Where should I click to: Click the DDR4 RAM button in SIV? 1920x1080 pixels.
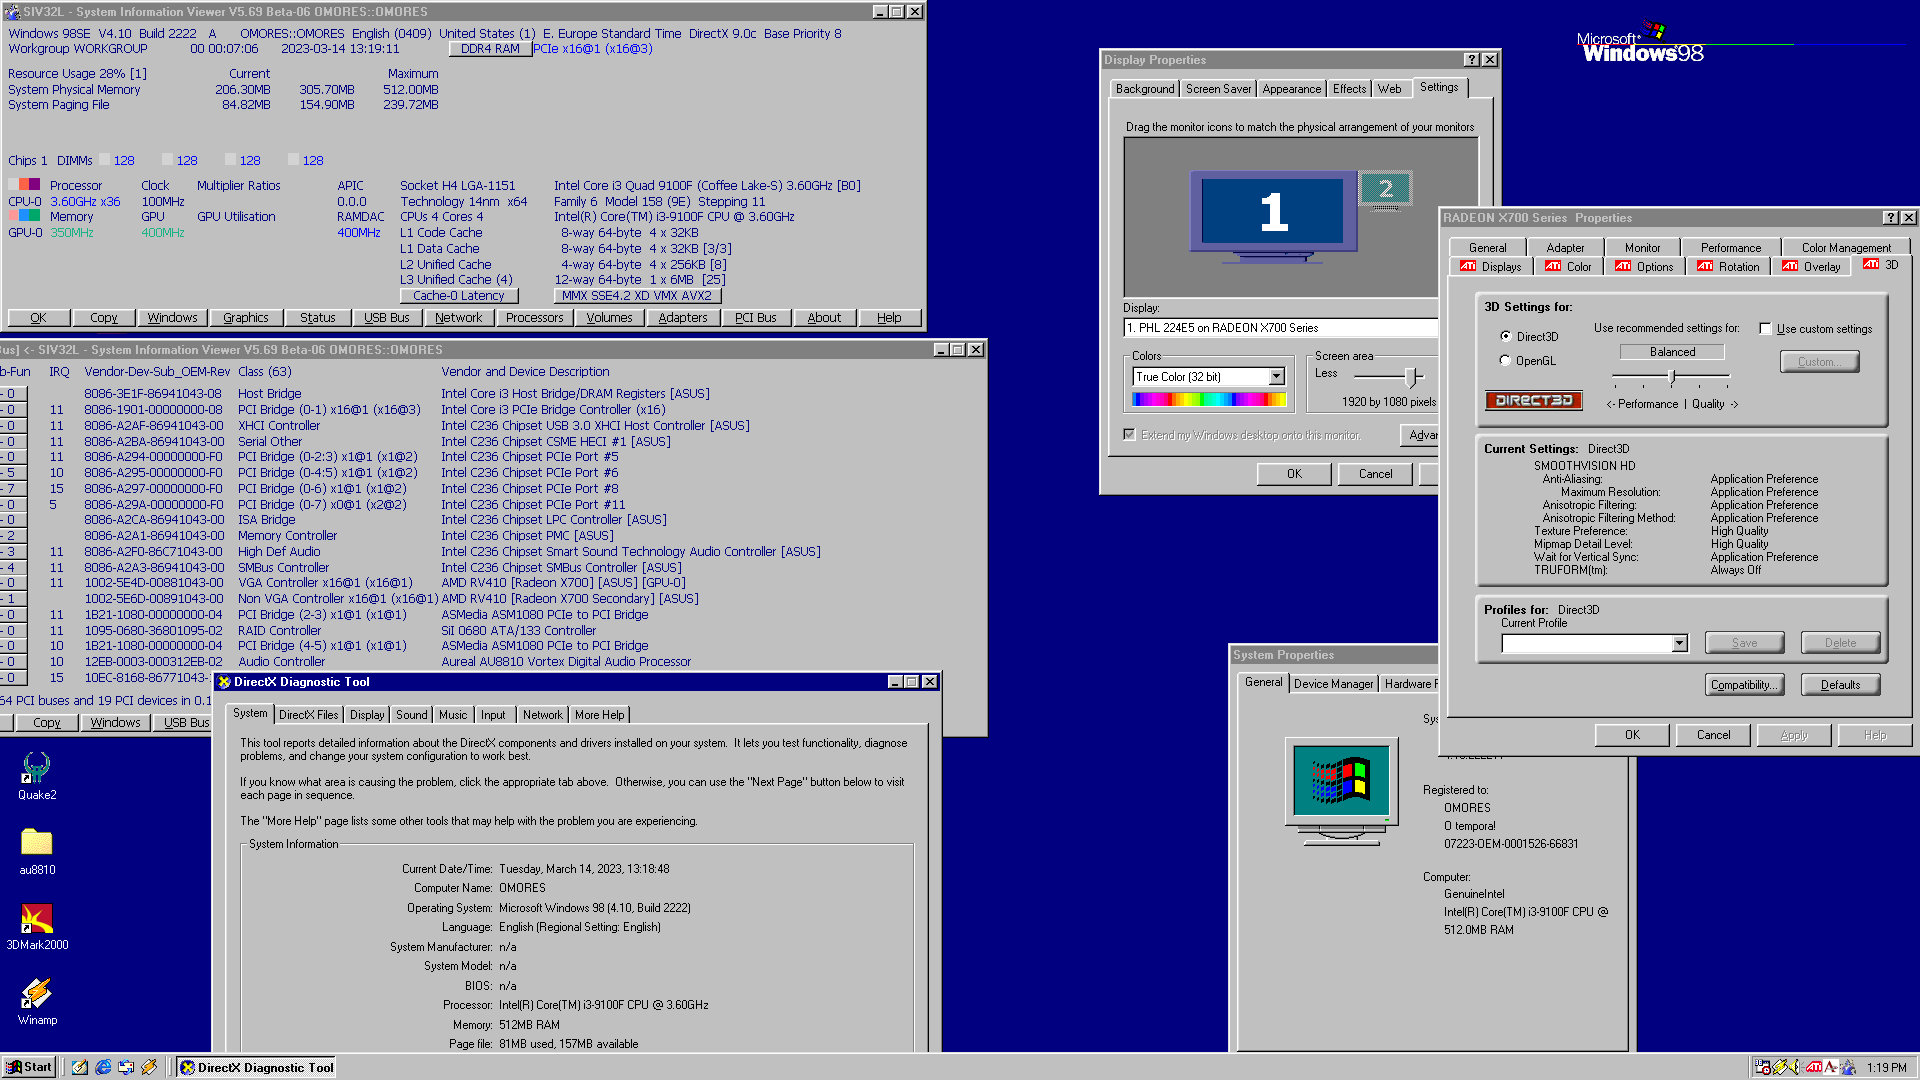(x=490, y=49)
